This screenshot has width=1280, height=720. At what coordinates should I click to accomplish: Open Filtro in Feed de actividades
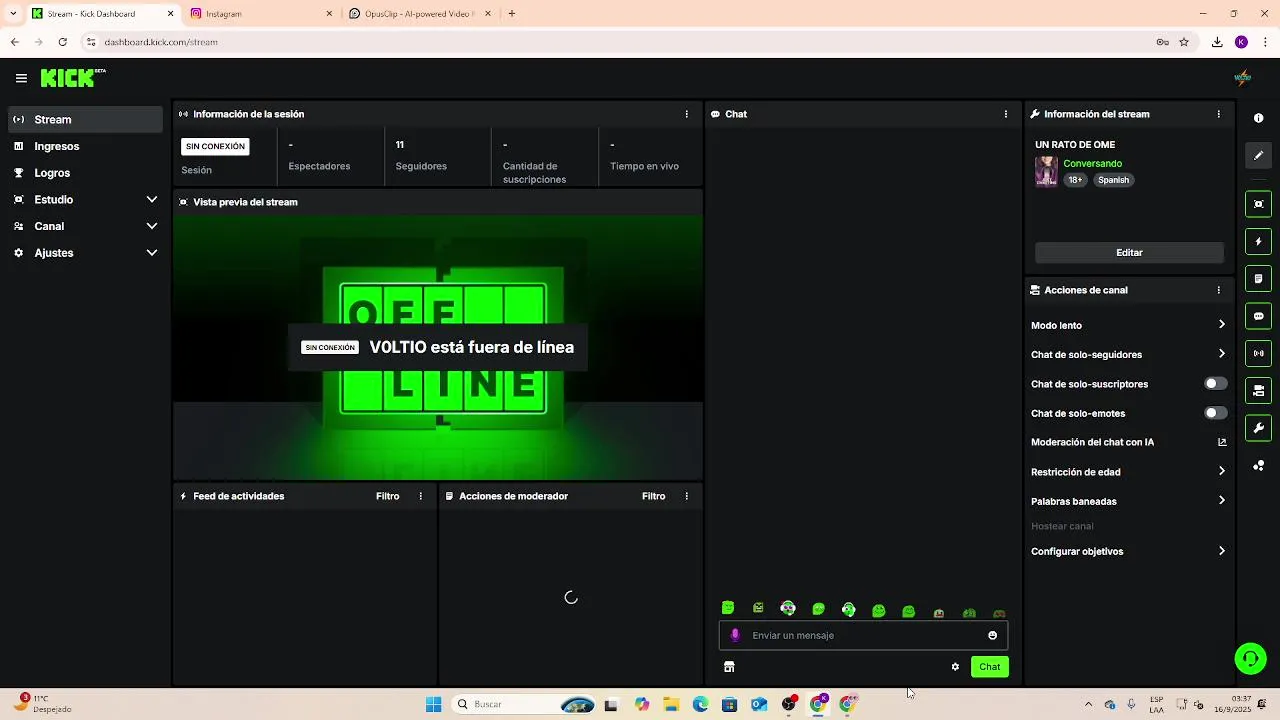click(x=388, y=496)
